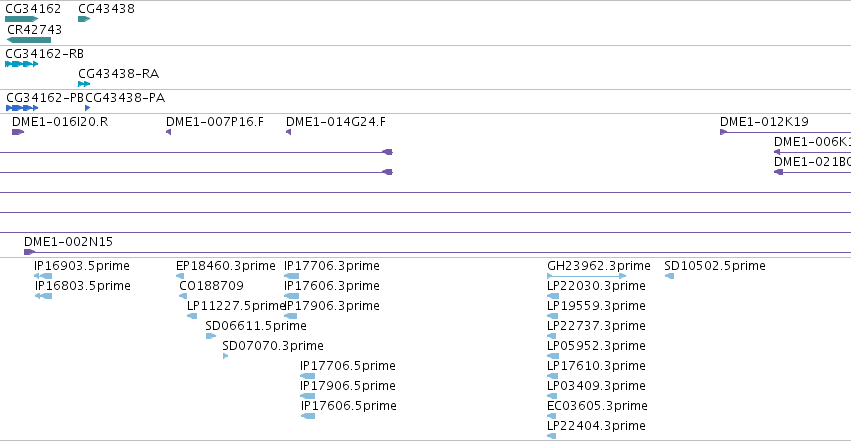
Task: Select the CG34162 gene arrow glyph
Action: 22,19
